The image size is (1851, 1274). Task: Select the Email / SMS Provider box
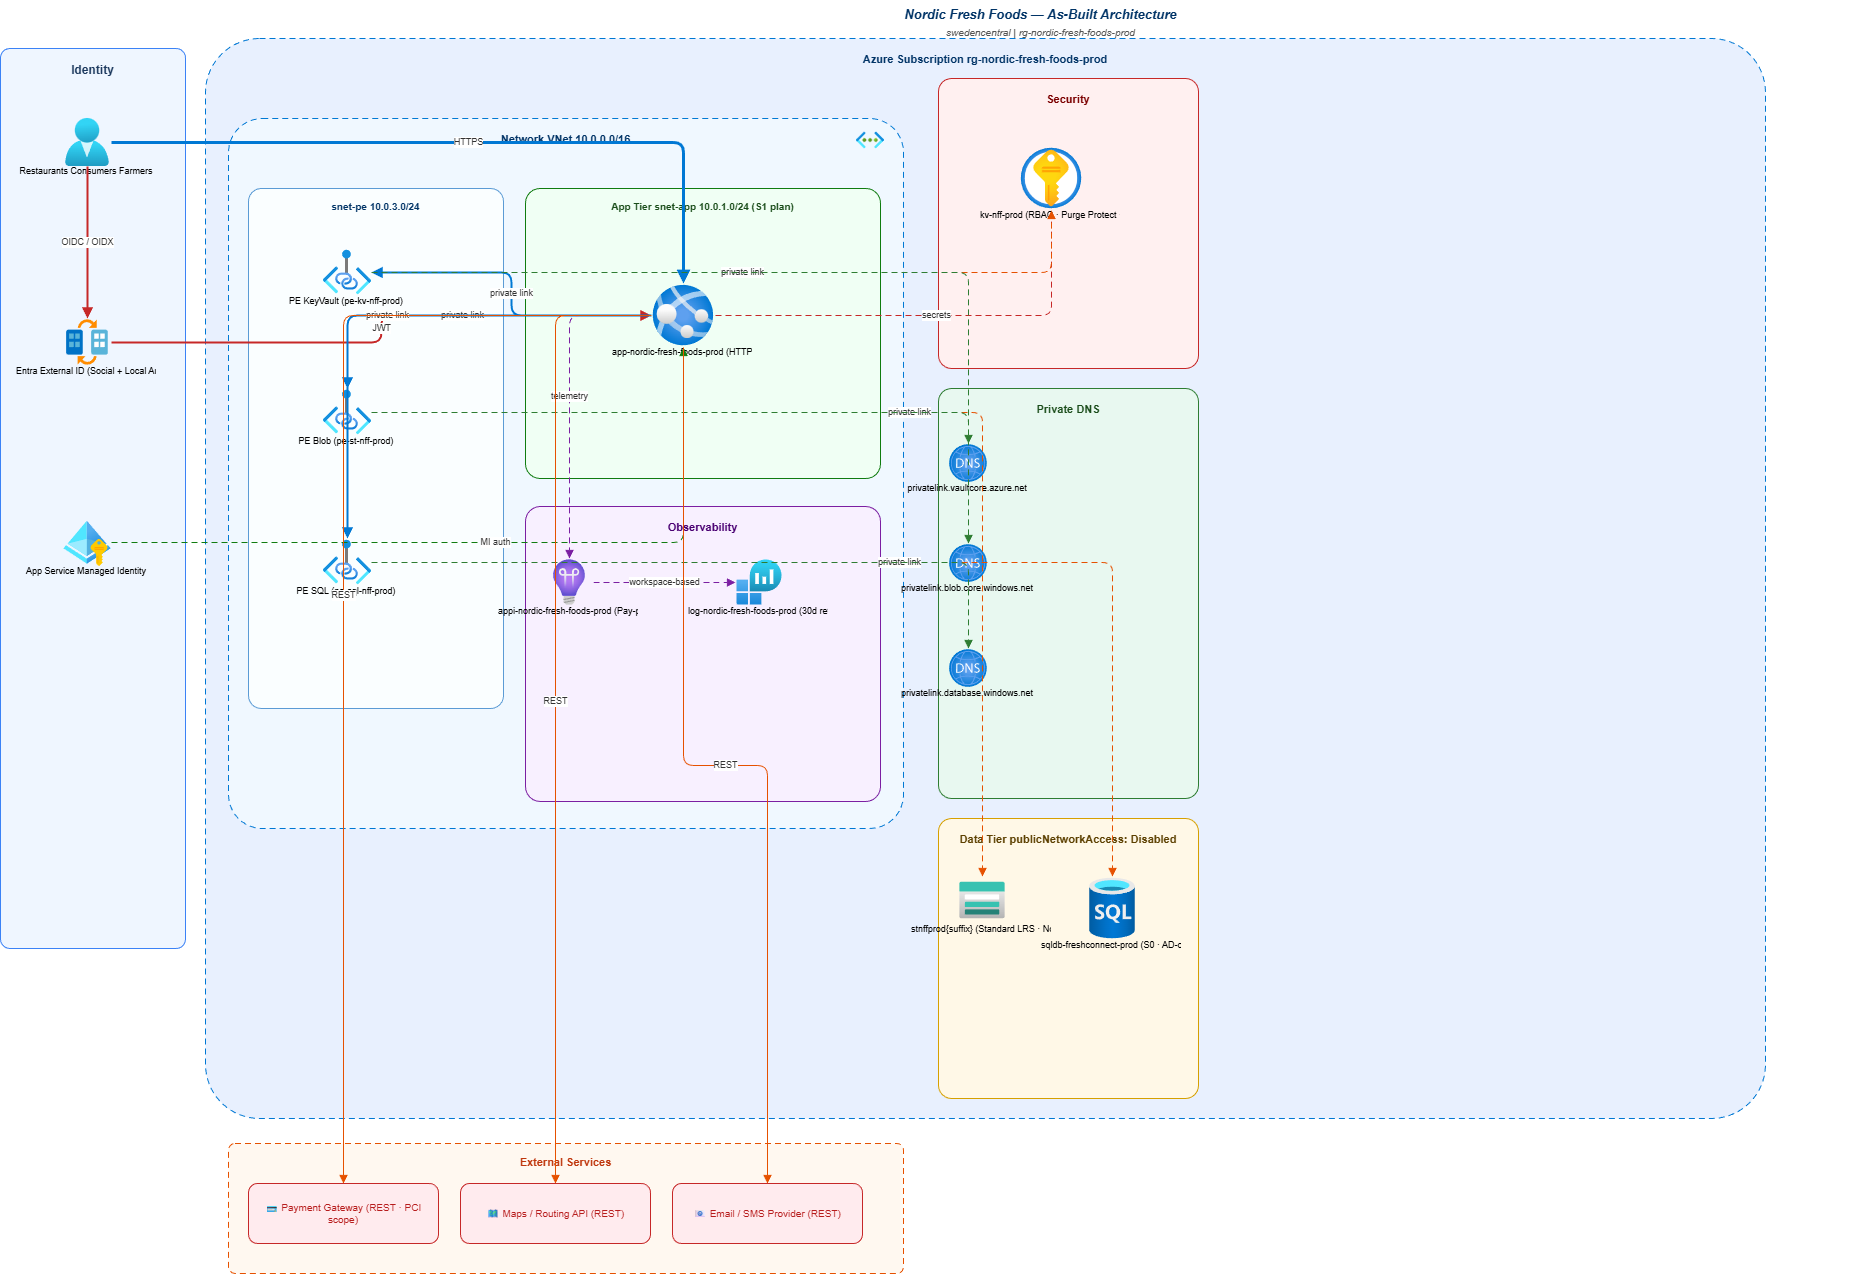tap(767, 1213)
